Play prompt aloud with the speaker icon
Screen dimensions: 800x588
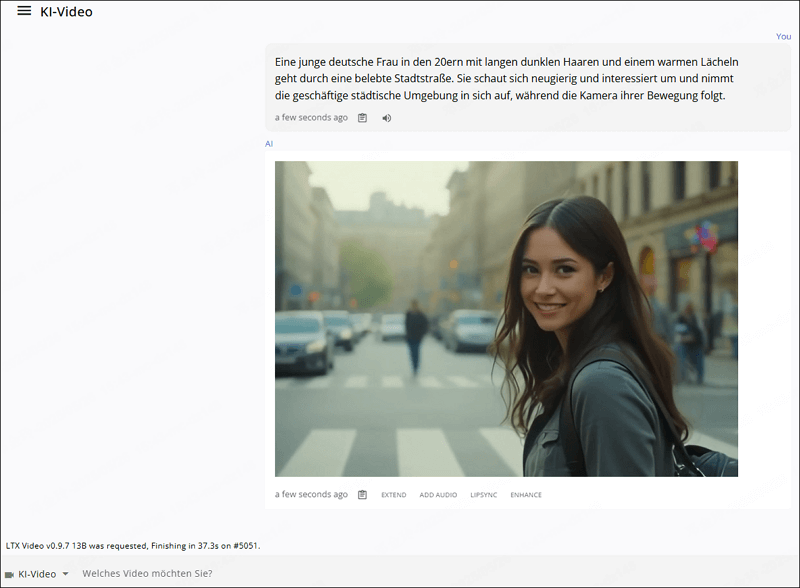pyautogui.click(x=387, y=118)
